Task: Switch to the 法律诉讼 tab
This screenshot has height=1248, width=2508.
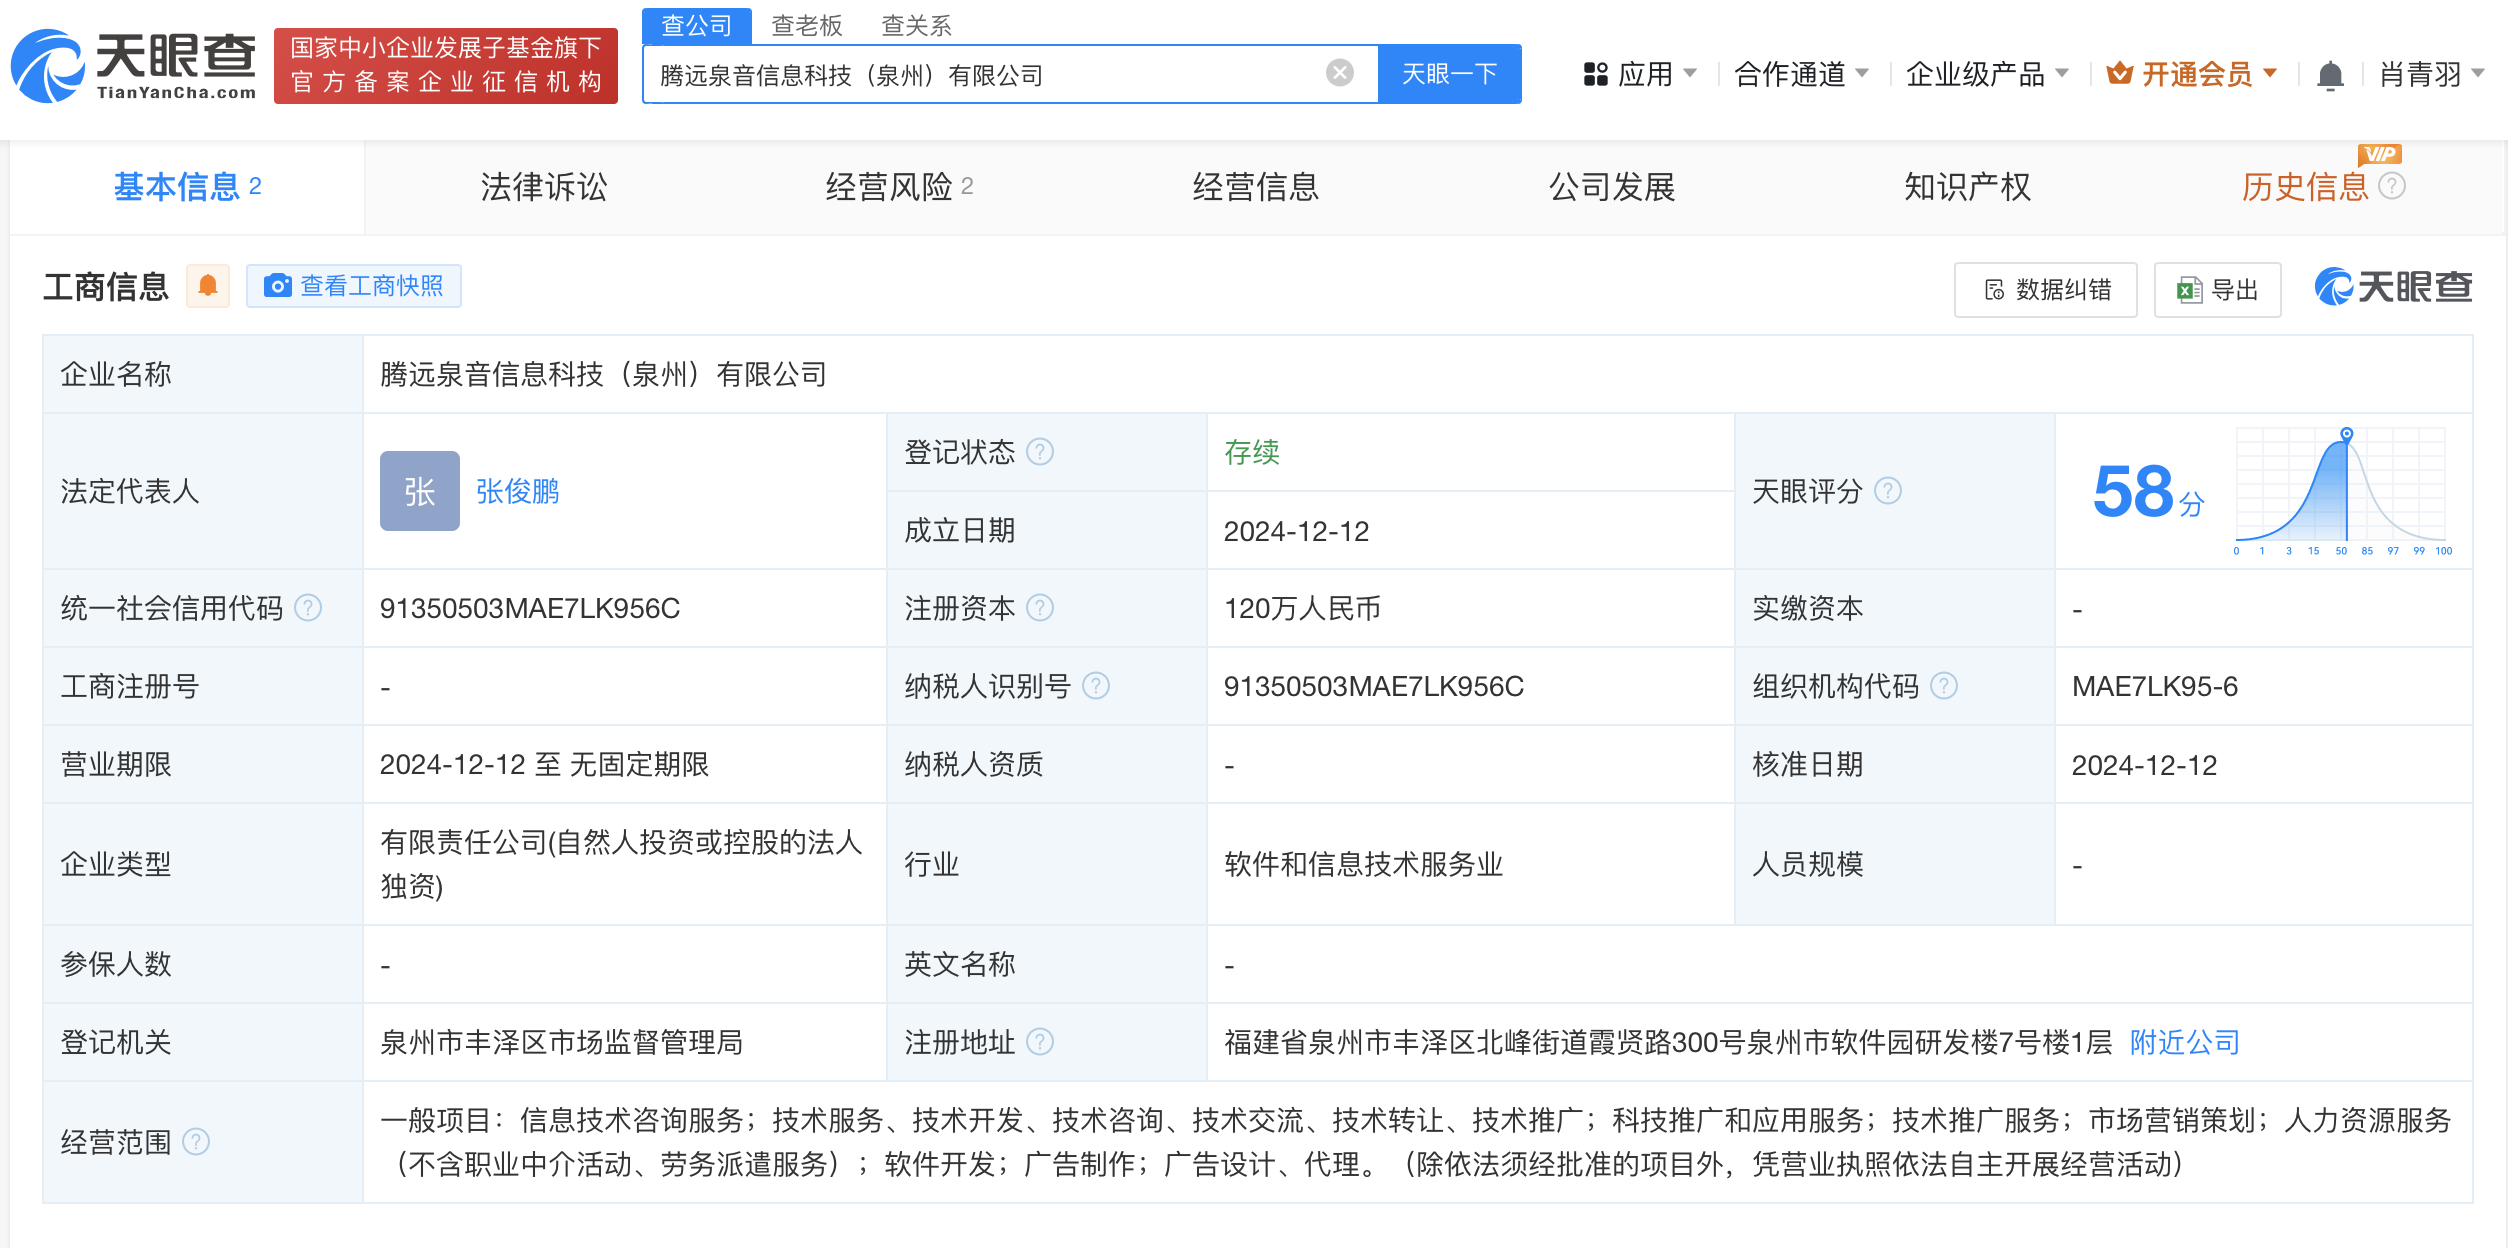Action: tap(543, 187)
